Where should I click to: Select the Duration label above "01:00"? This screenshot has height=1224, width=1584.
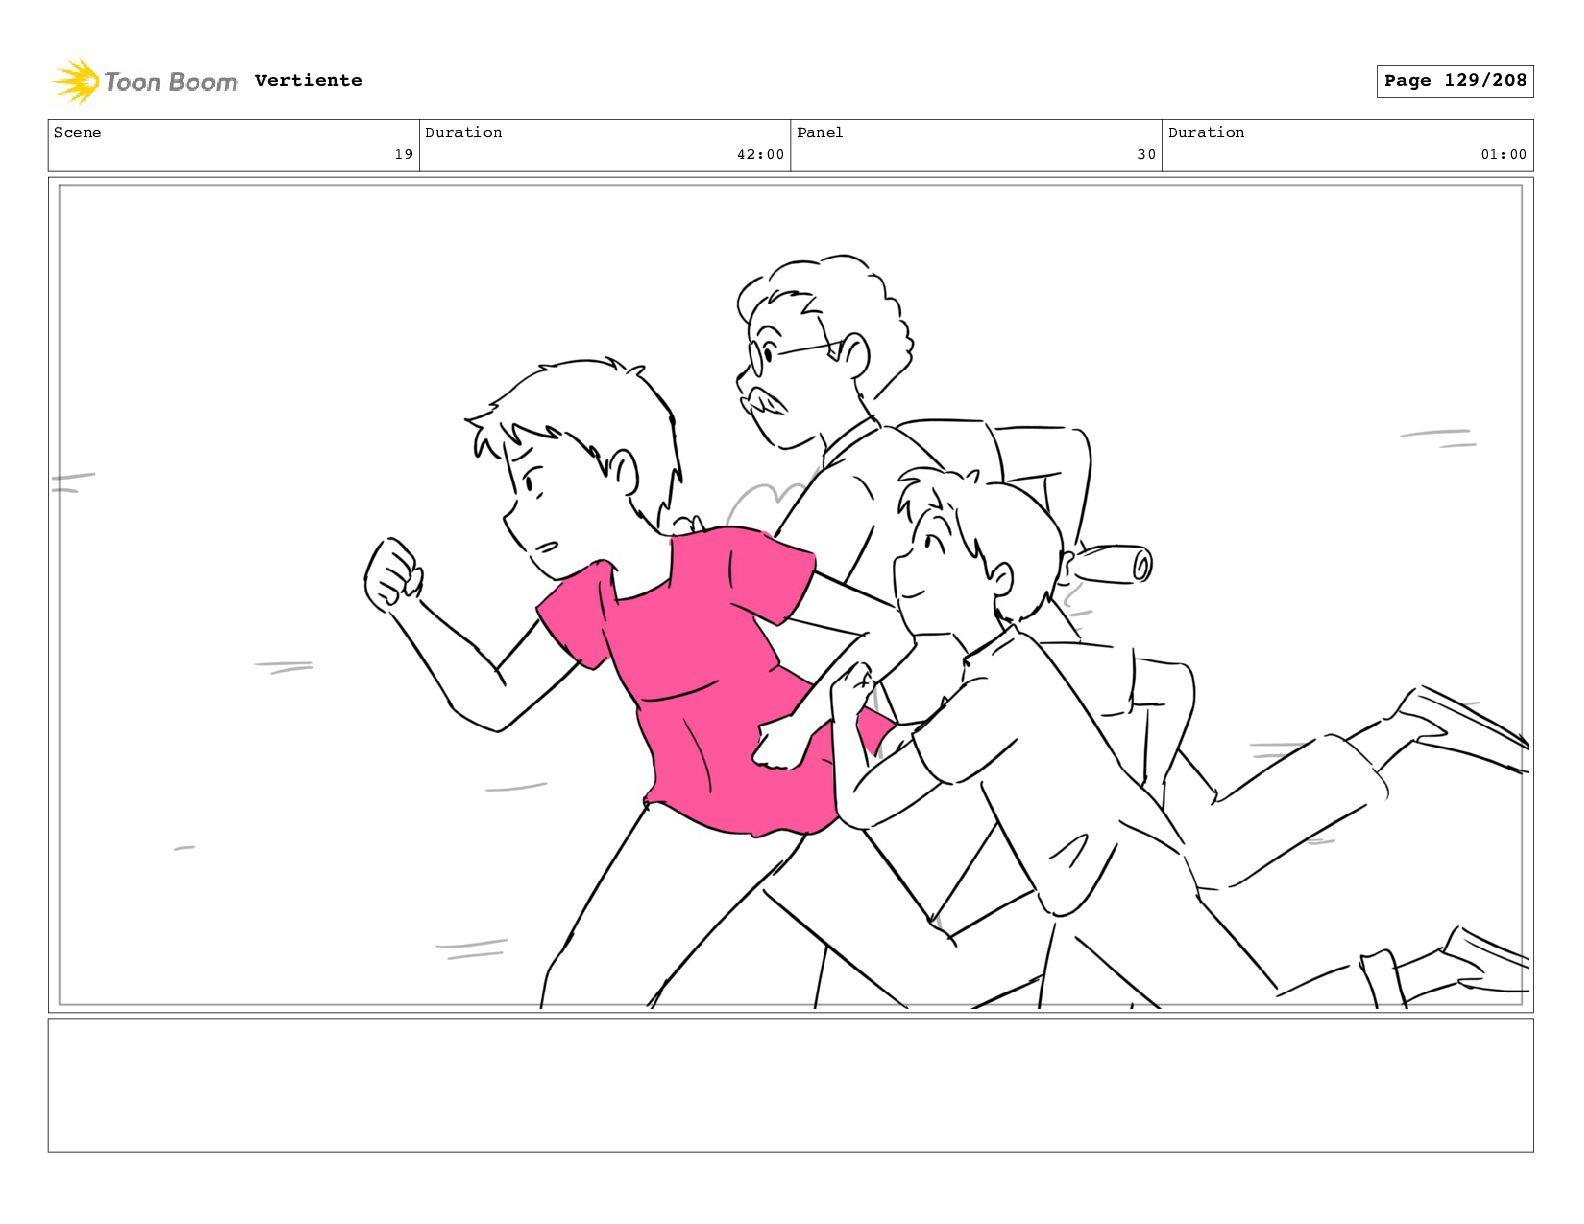coord(1206,132)
